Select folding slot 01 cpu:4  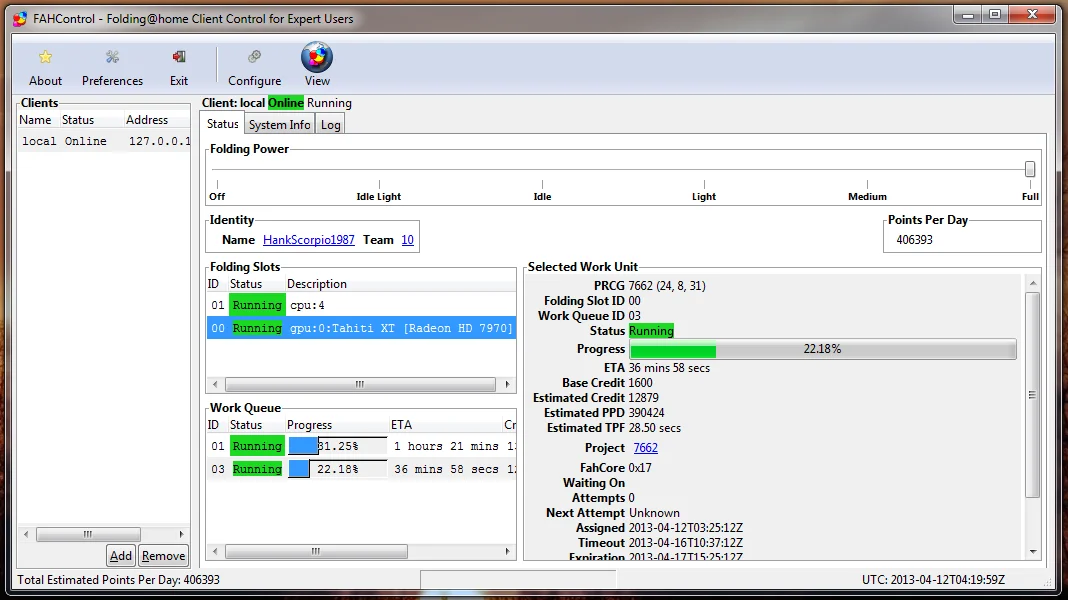click(x=361, y=305)
